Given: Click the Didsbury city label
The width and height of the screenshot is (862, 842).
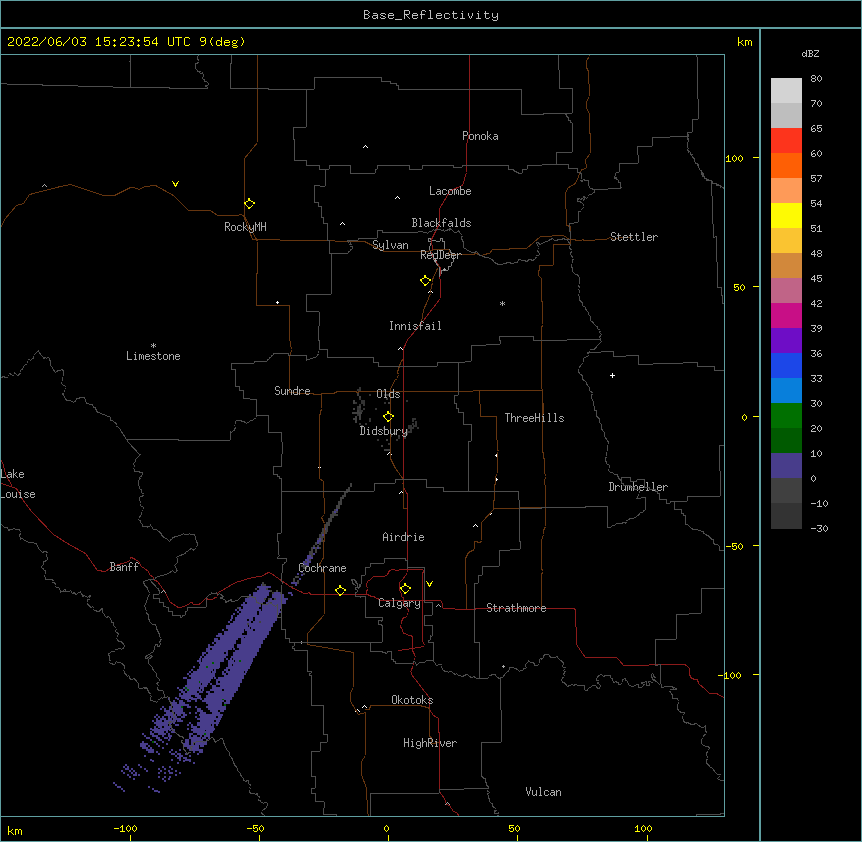Looking at the screenshot, I should point(384,431).
